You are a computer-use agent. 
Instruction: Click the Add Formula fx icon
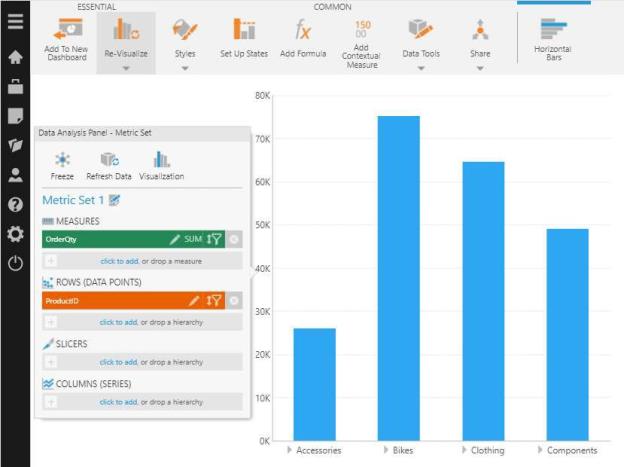pyautogui.click(x=302, y=30)
